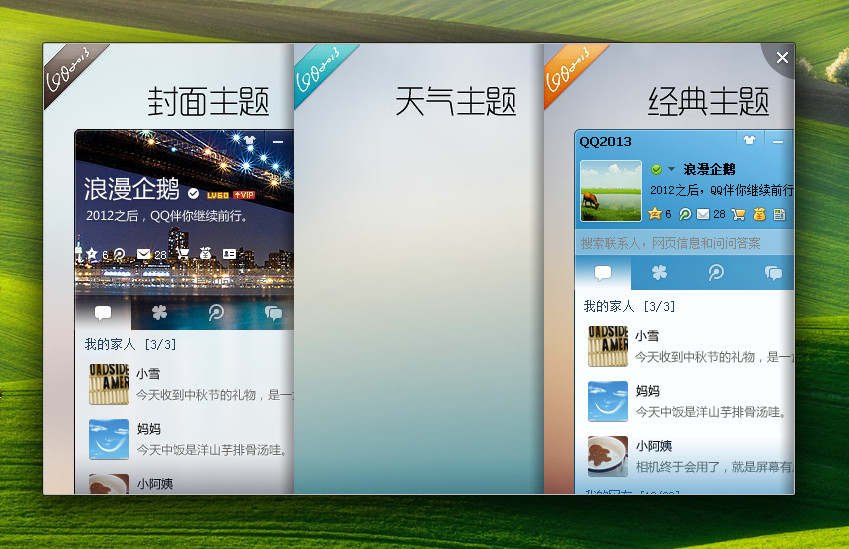The width and height of the screenshot is (849, 549).
Task: Click the profile landscape avatar in classic theme
Action: pyautogui.click(x=611, y=191)
